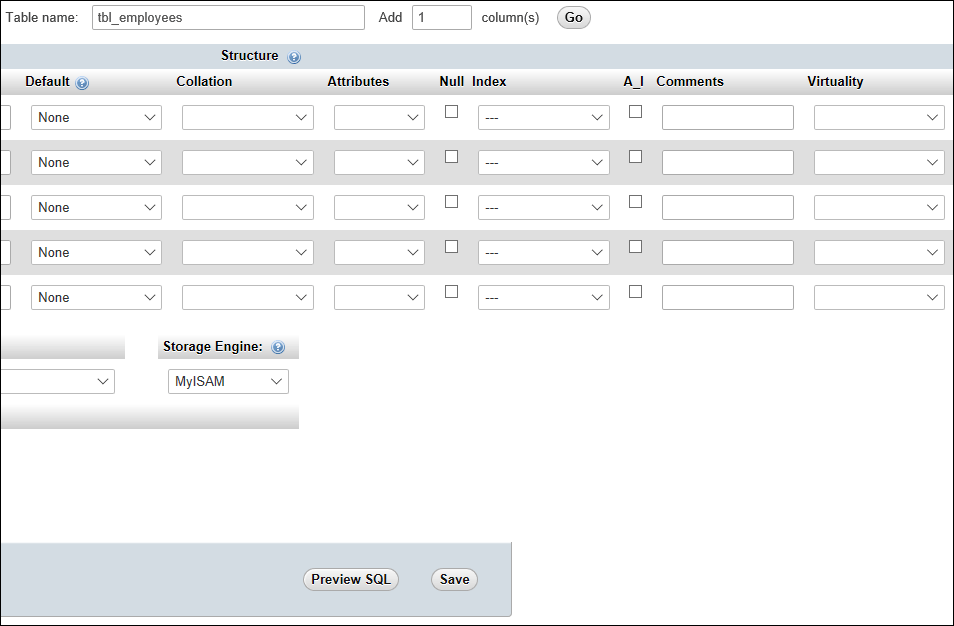Click the help icon beside Default header
The image size is (954, 626).
pos(82,83)
